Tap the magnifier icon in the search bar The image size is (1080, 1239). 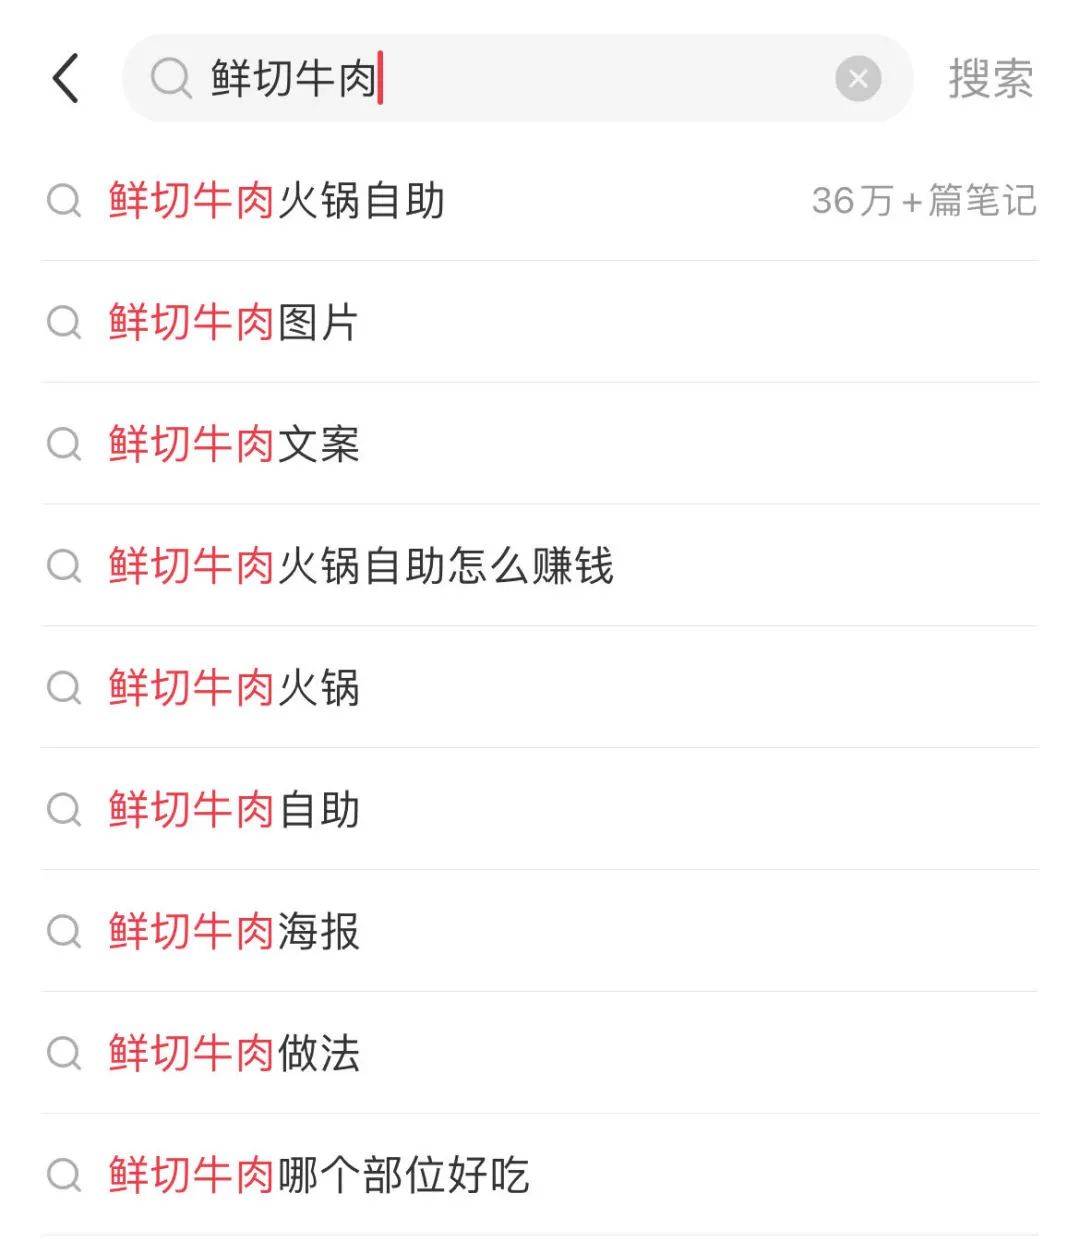(171, 78)
